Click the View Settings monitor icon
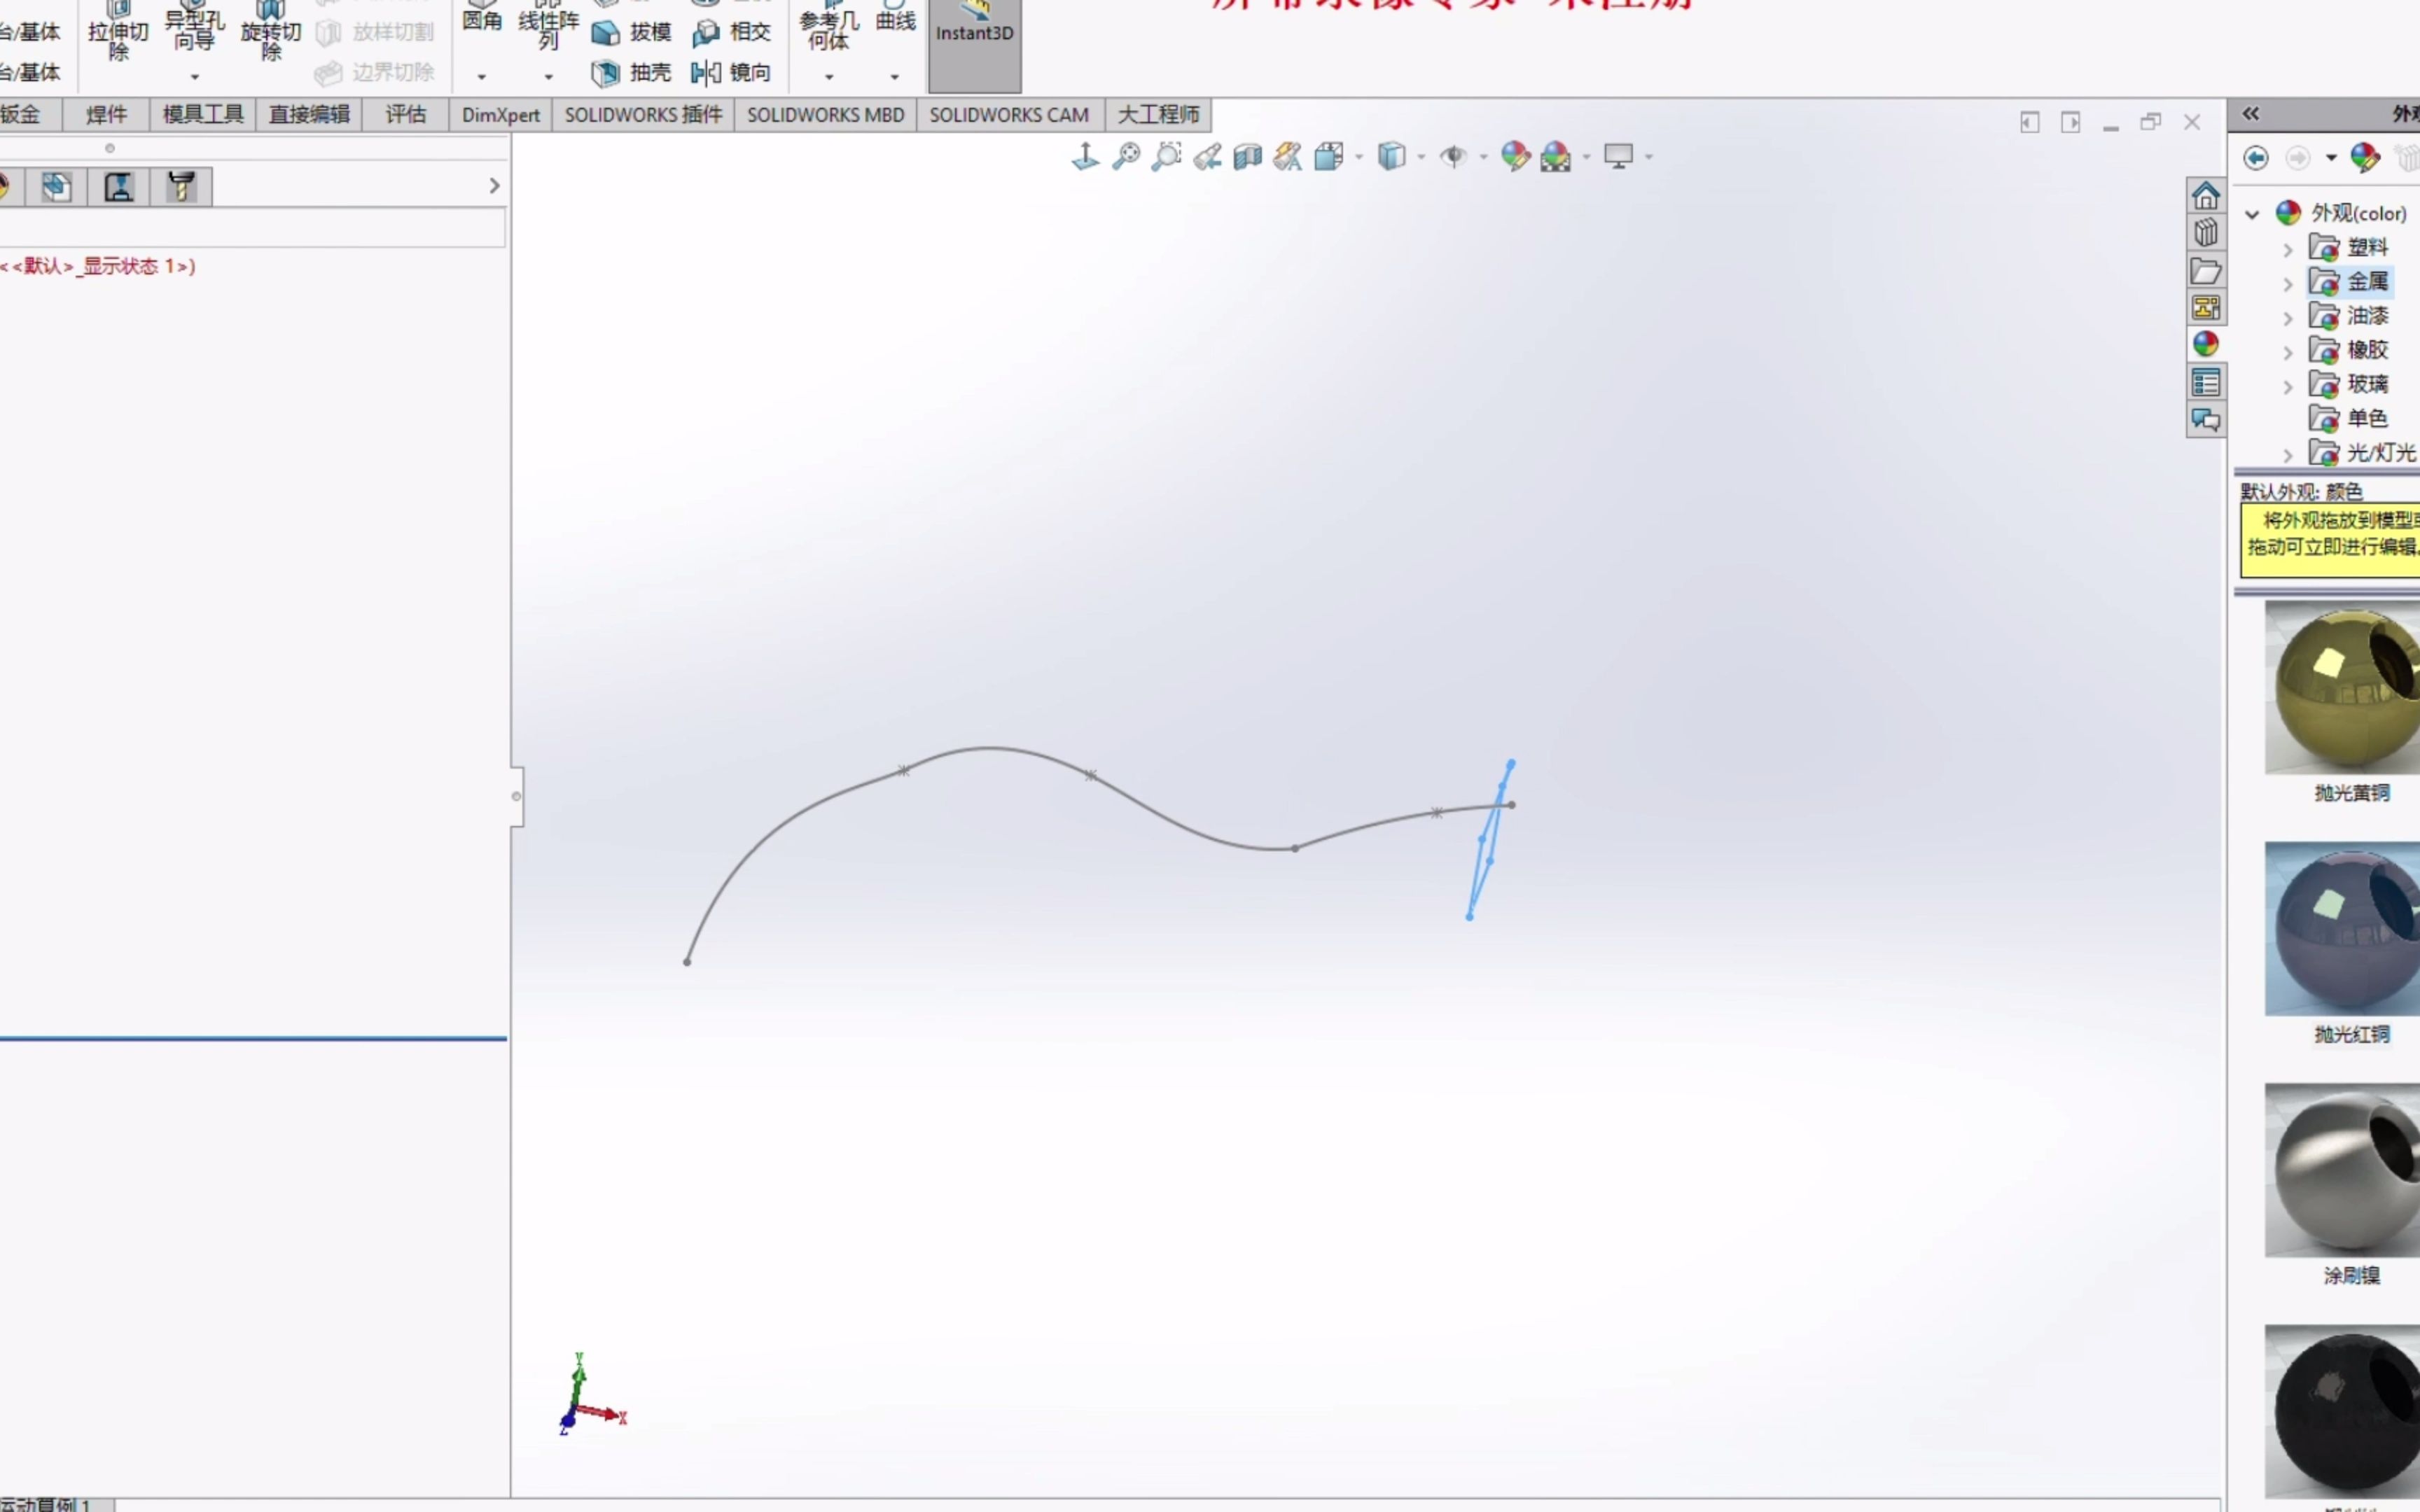2420x1512 pixels. [x=1618, y=156]
